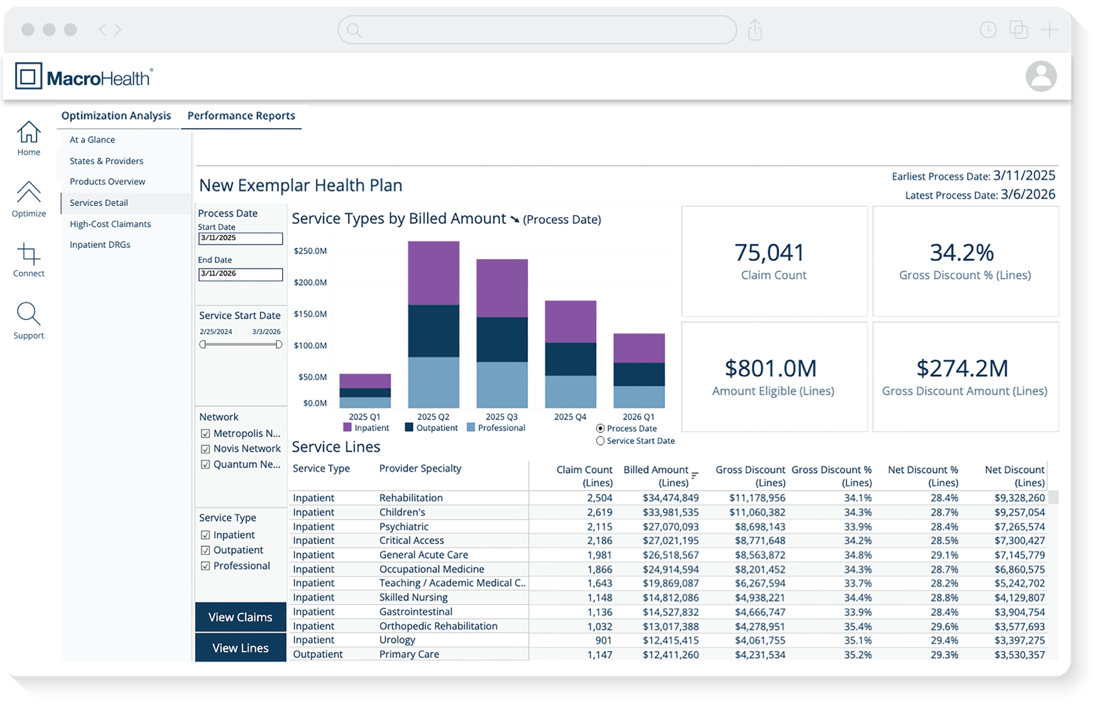This screenshot has height=708, width=1100.
Task: Click the 2025 Q1 stacked bar
Action: (x=365, y=391)
